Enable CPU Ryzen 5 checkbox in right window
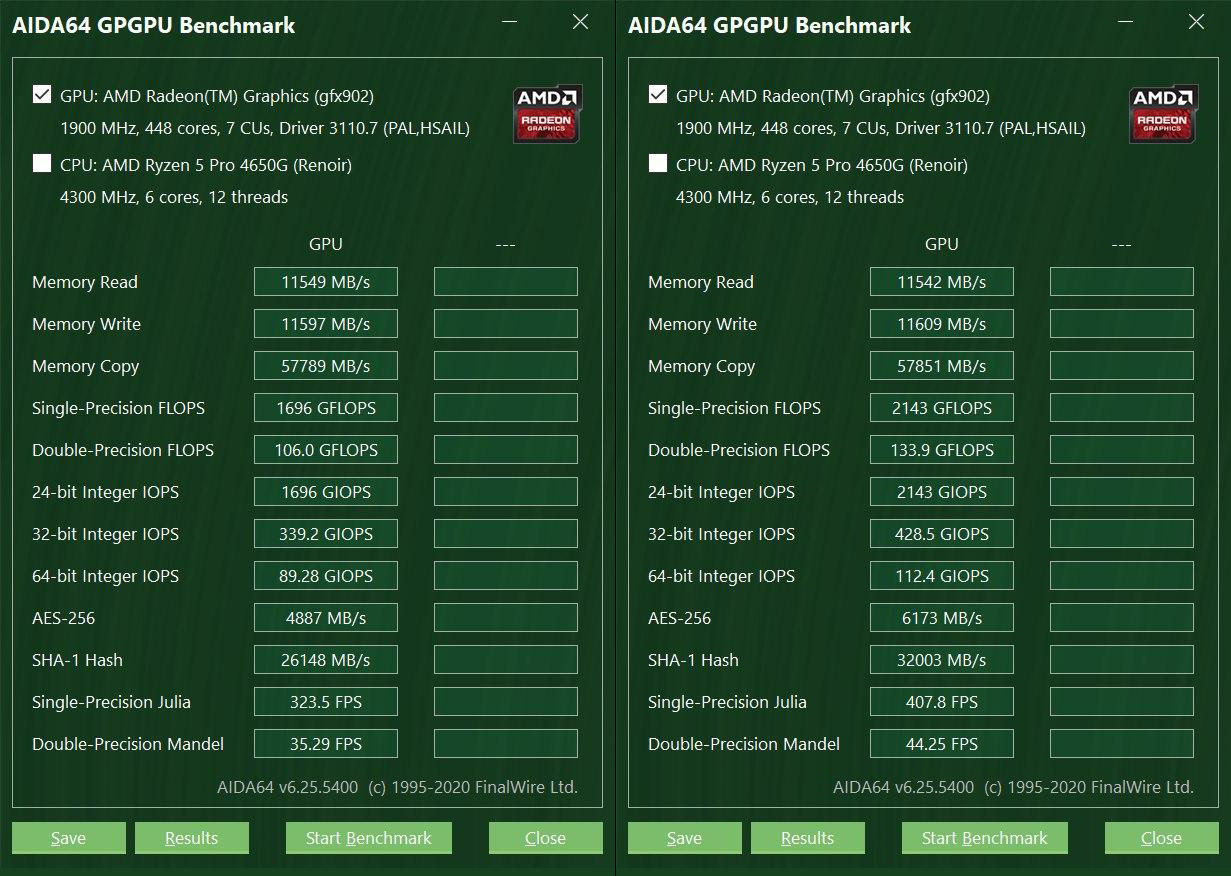 point(658,164)
